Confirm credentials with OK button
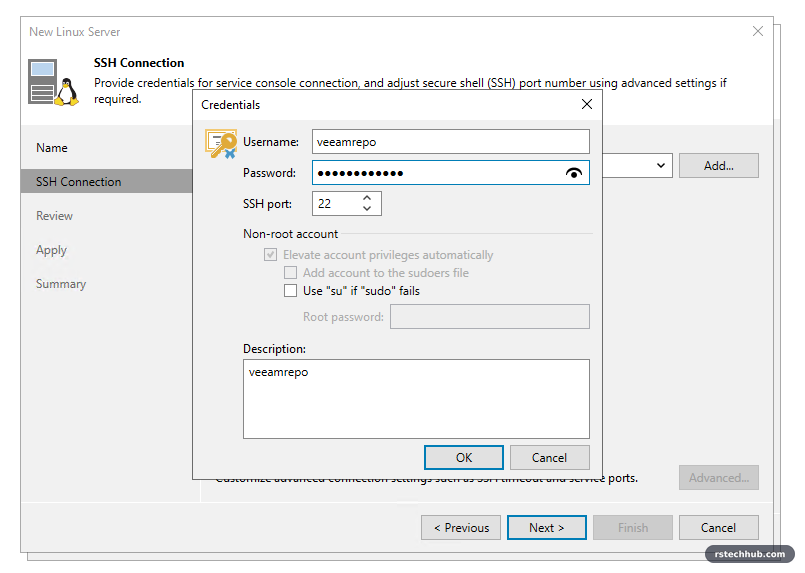 (x=464, y=457)
